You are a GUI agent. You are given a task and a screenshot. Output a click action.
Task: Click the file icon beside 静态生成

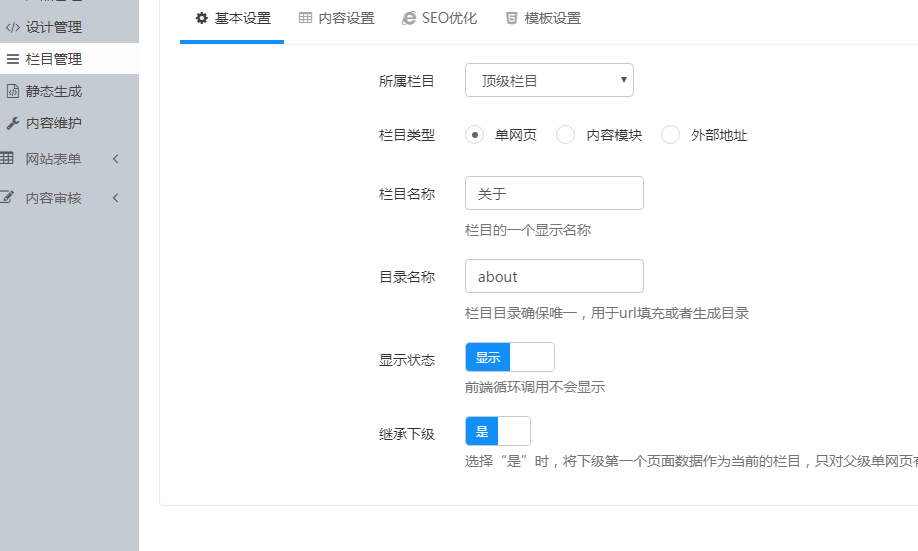point(12,91)
